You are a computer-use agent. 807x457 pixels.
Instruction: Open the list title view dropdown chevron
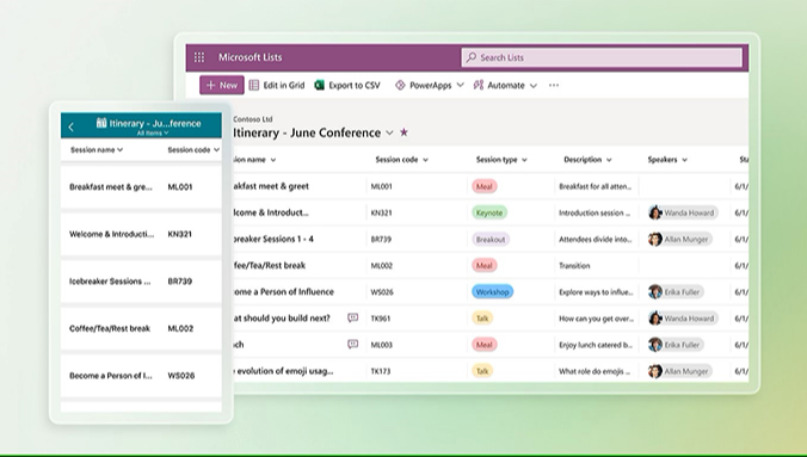click(x=389, y=132)
